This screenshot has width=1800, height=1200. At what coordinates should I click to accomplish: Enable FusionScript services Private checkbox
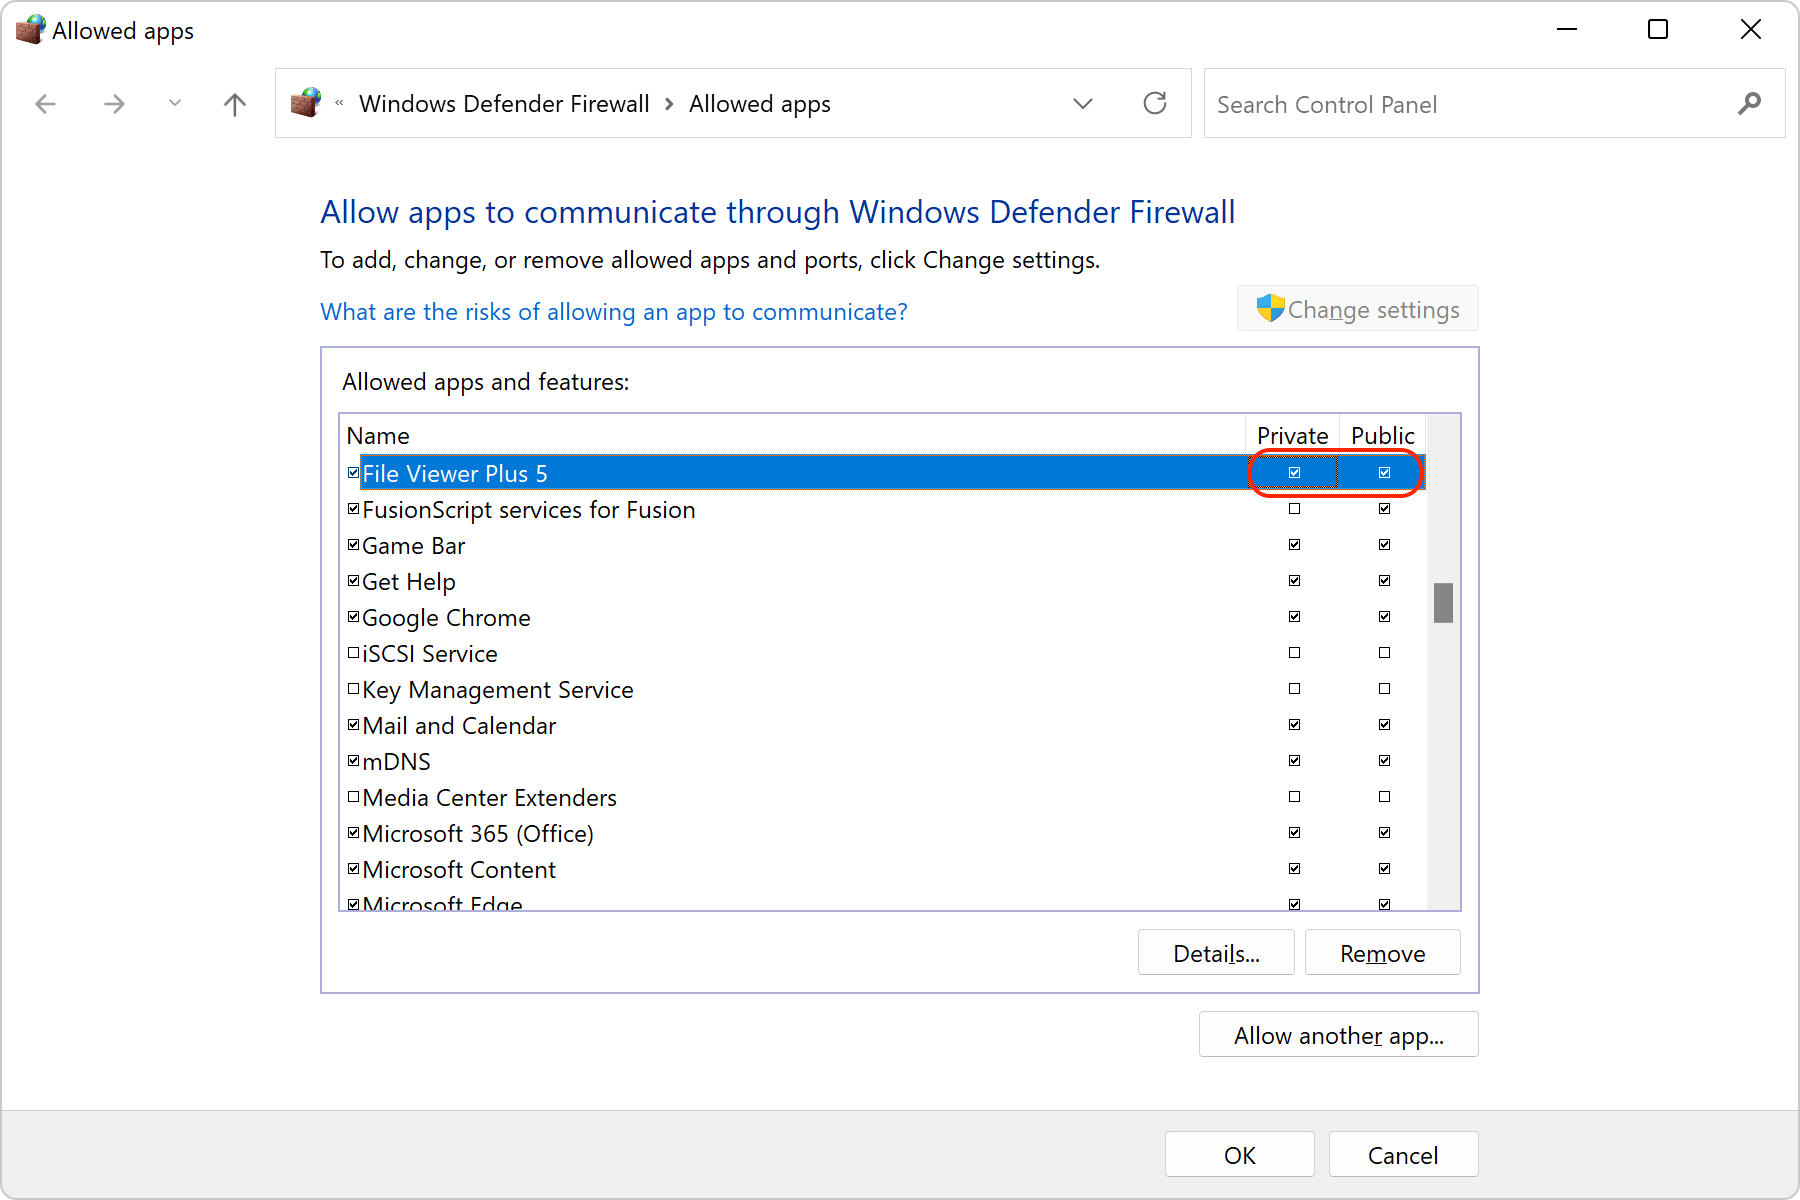pyautogui.click(x=1295, y=509)
